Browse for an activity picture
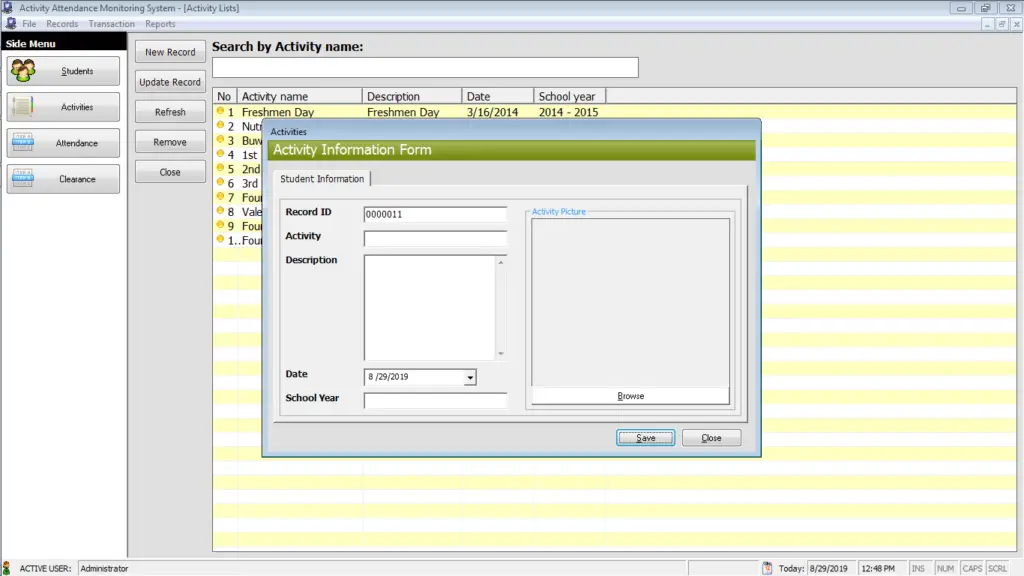 [x=629, y=395]
